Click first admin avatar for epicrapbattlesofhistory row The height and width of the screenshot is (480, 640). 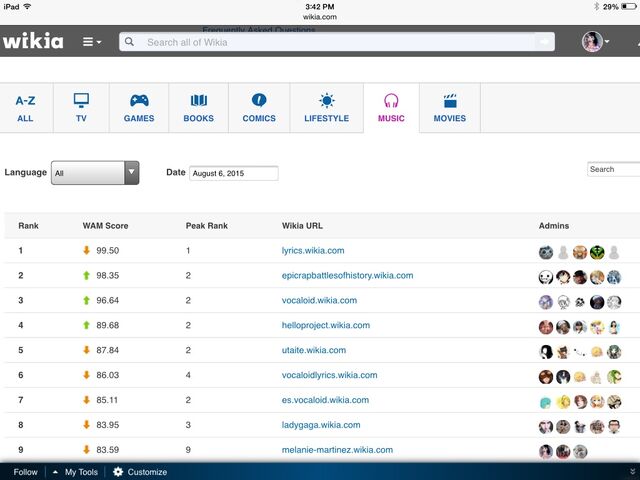(546, 278)
